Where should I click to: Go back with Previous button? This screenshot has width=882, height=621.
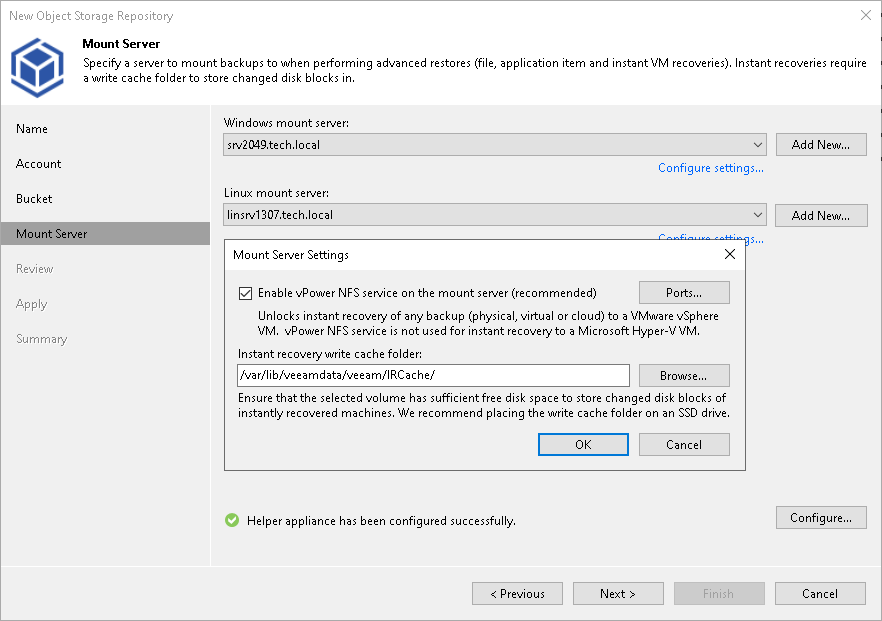[518, 593]
